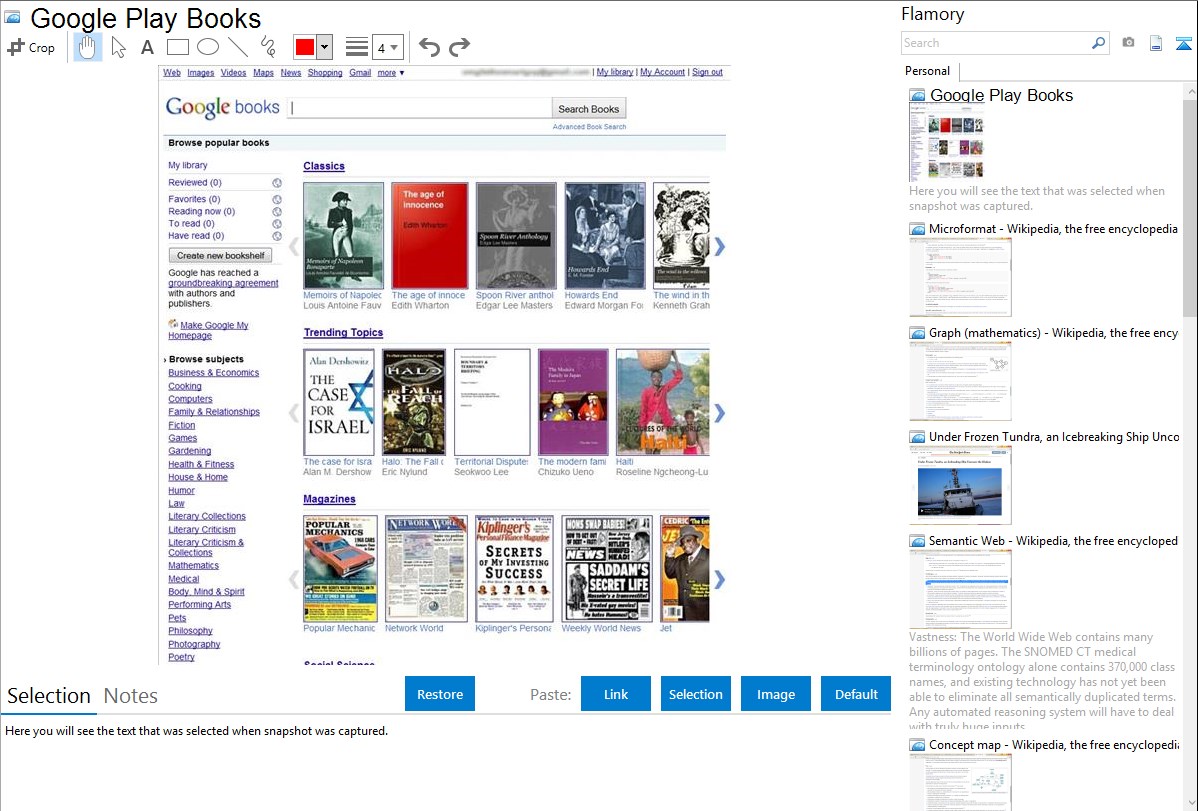
Task: Click the Images link in top navigation
Action: pos(200,73)
